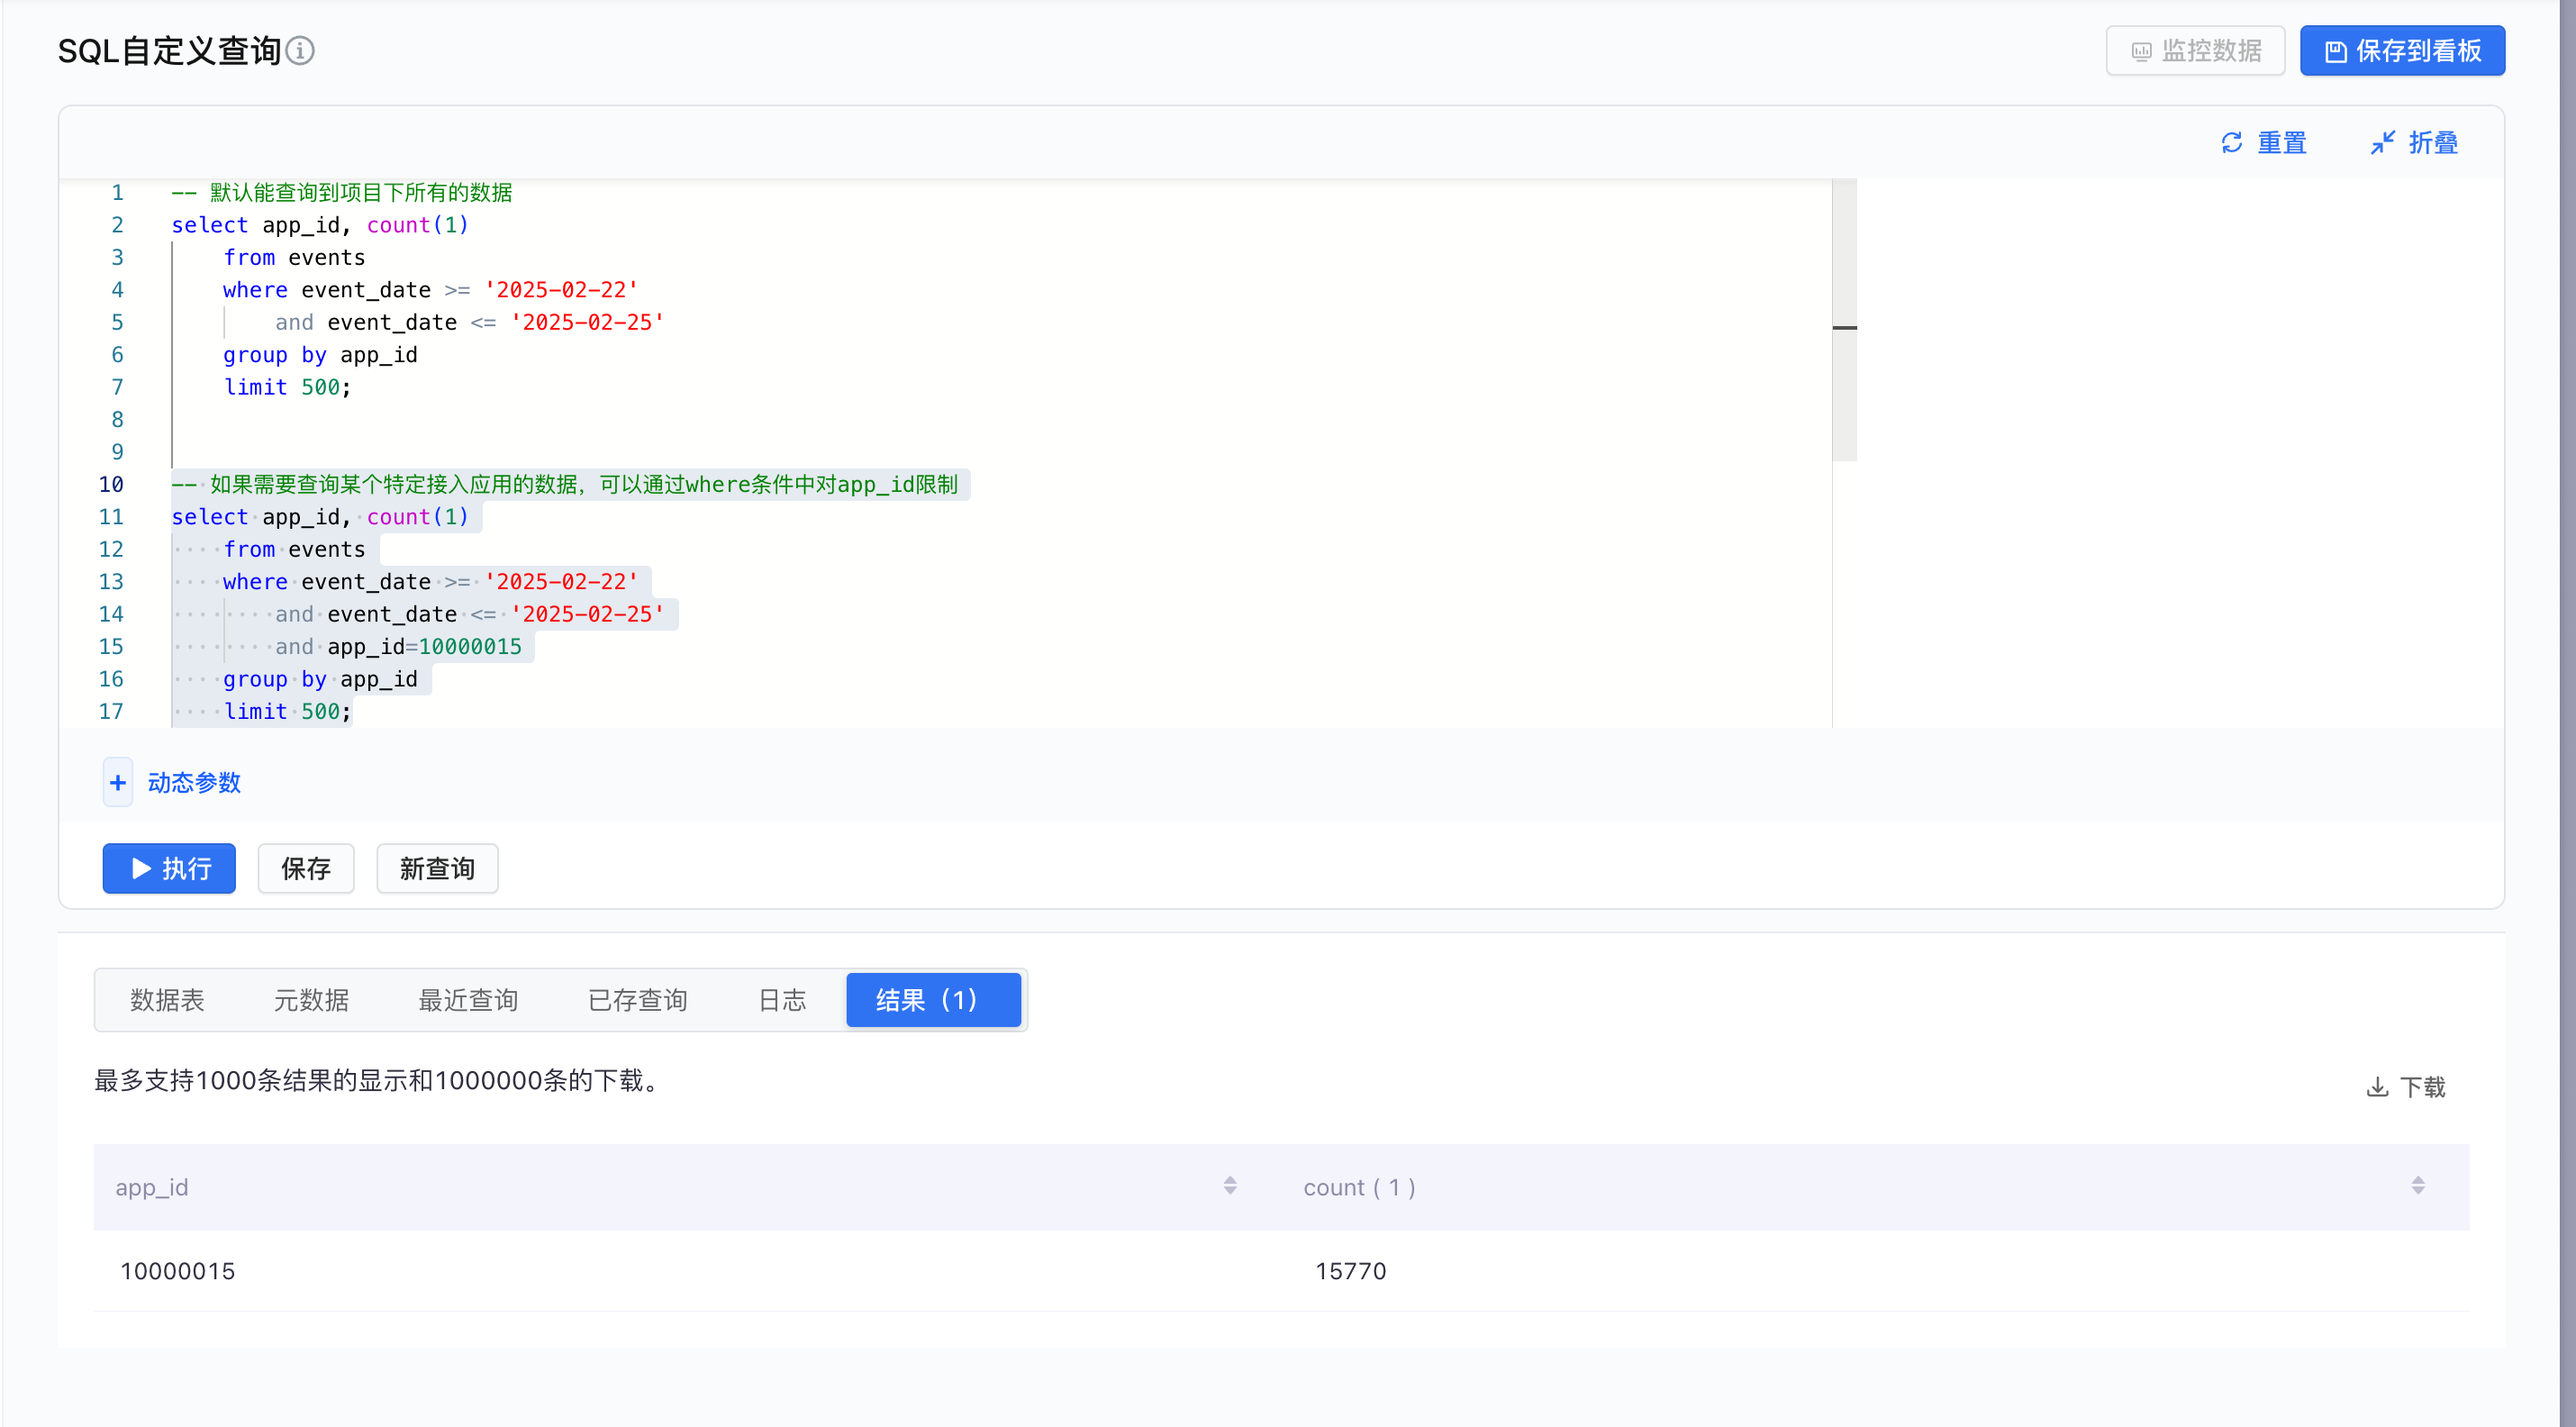Image resolution: width=2576 pixels, height=1427 pixels.
Task: Switch to the 日志 tab
Action: [782, 1000]
